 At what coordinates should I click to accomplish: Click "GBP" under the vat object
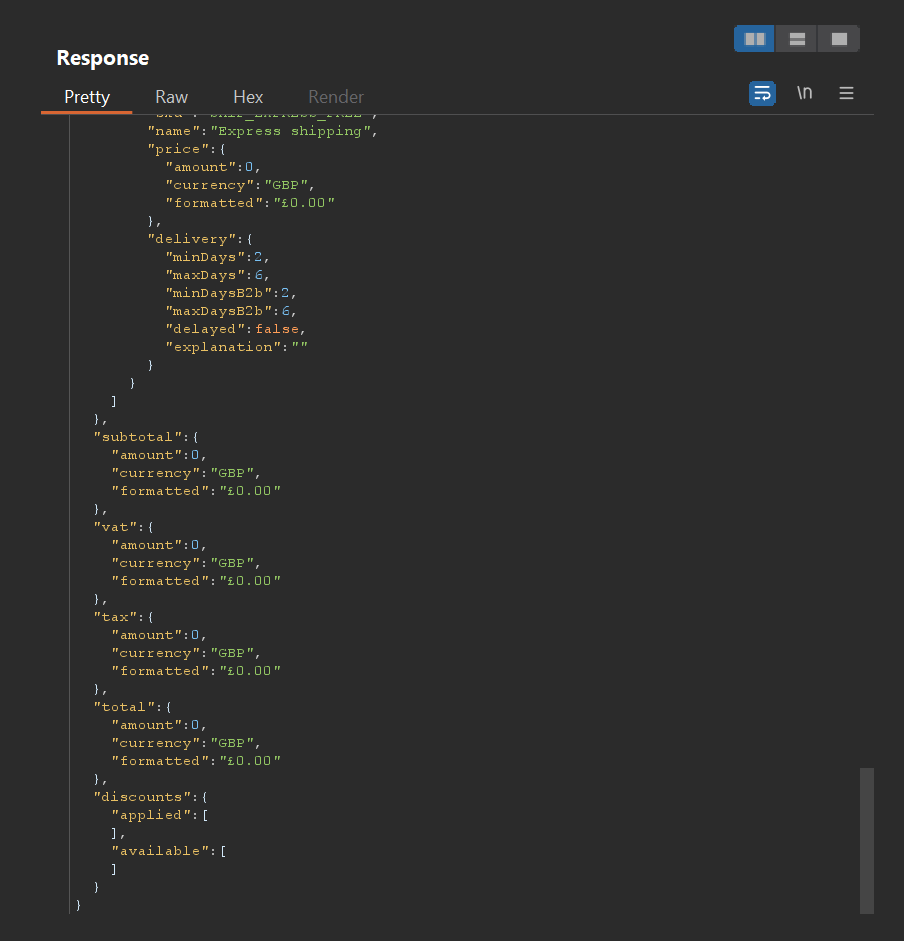click(232, 563)
